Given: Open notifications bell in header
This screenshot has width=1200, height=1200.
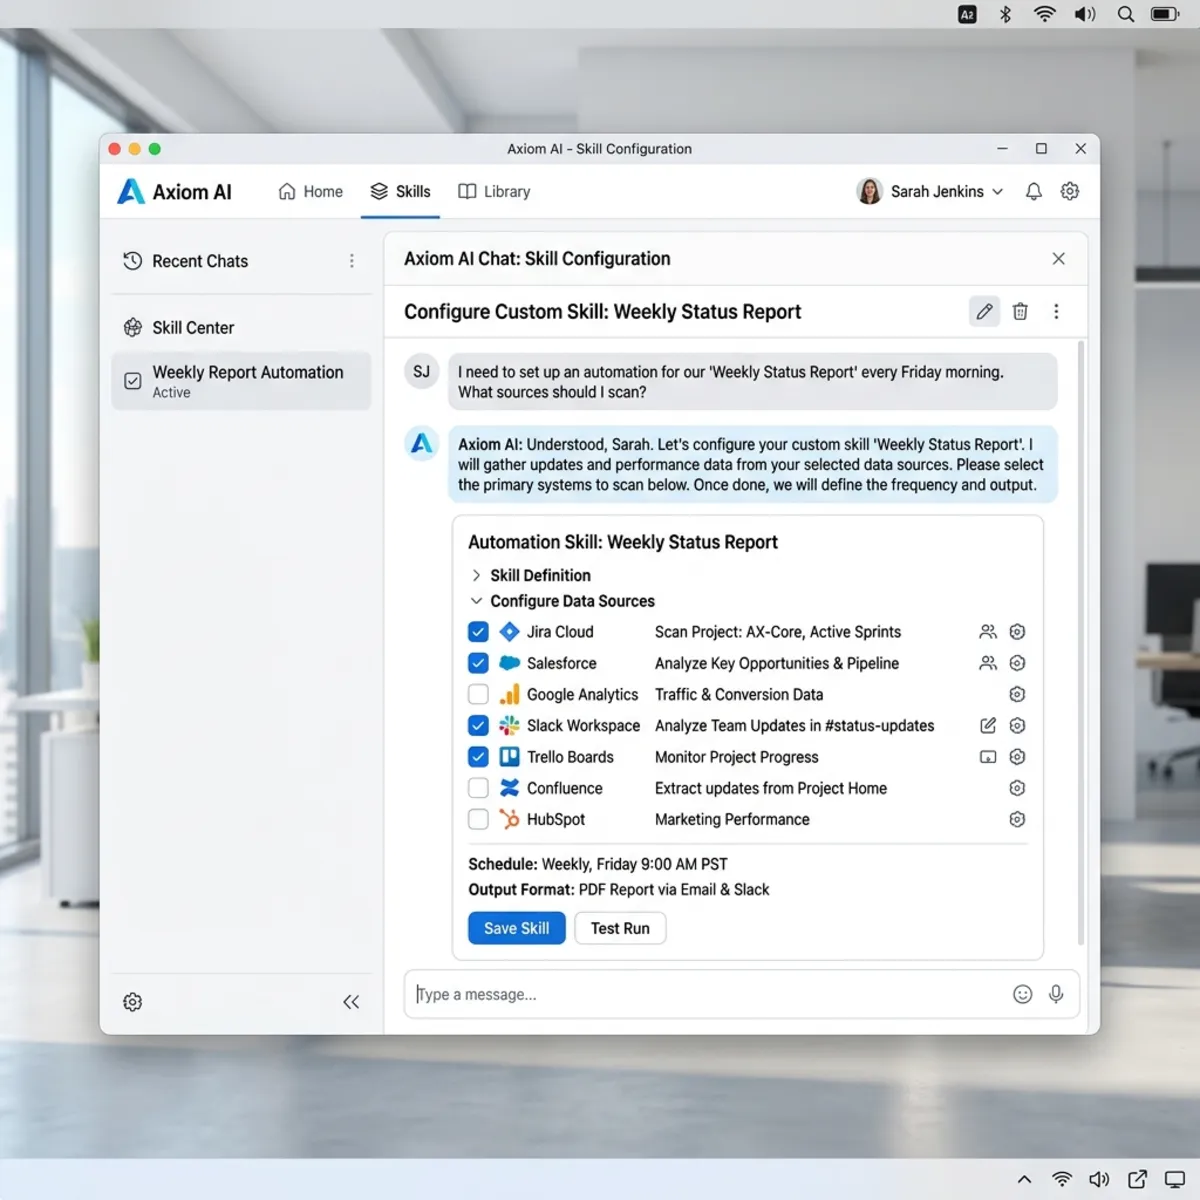Looking at the screenshot, I should 1034,191.
